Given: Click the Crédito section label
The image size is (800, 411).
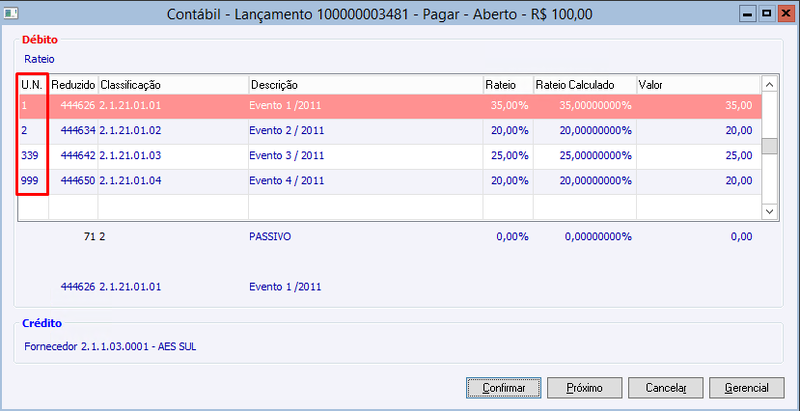Looking at the screenshot, I should (42, 323).
